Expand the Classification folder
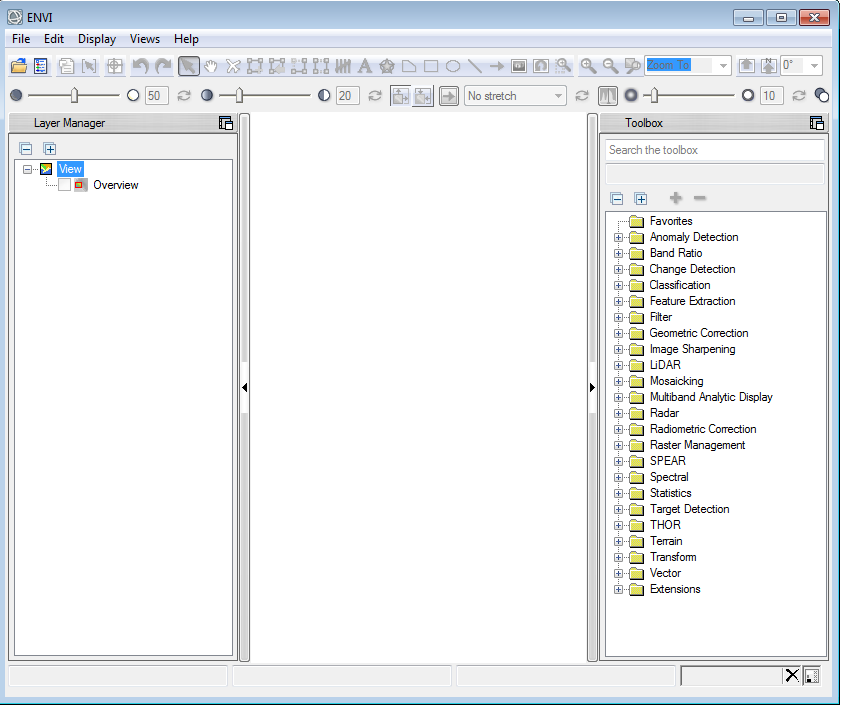This screenshot has height=705, width=841. (618, 285)
